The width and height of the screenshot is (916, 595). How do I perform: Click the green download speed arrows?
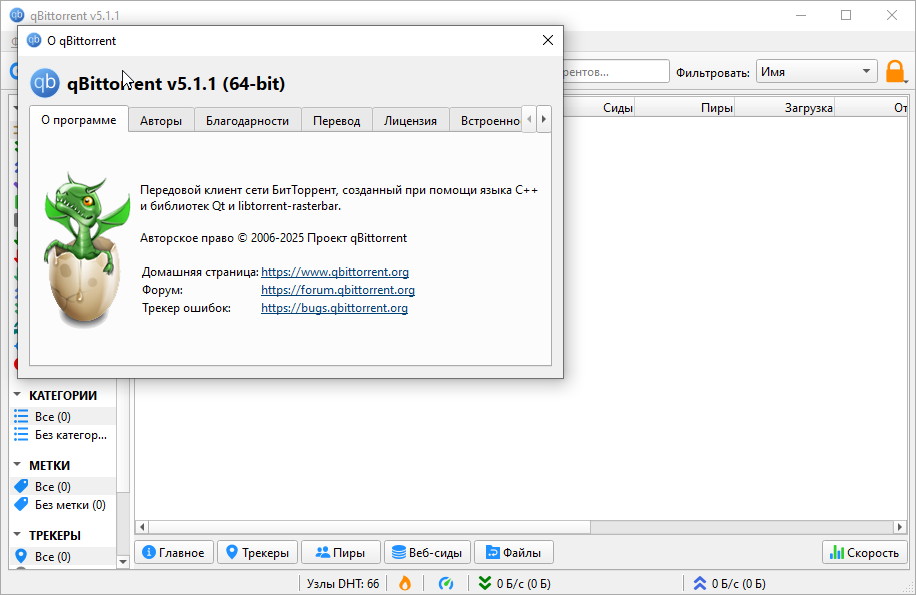coord(484,583)
